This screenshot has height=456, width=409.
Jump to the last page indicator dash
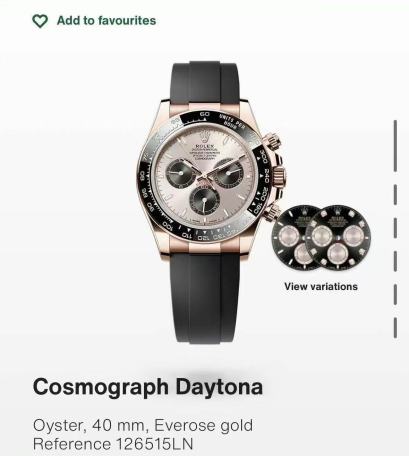click(395, 328)
